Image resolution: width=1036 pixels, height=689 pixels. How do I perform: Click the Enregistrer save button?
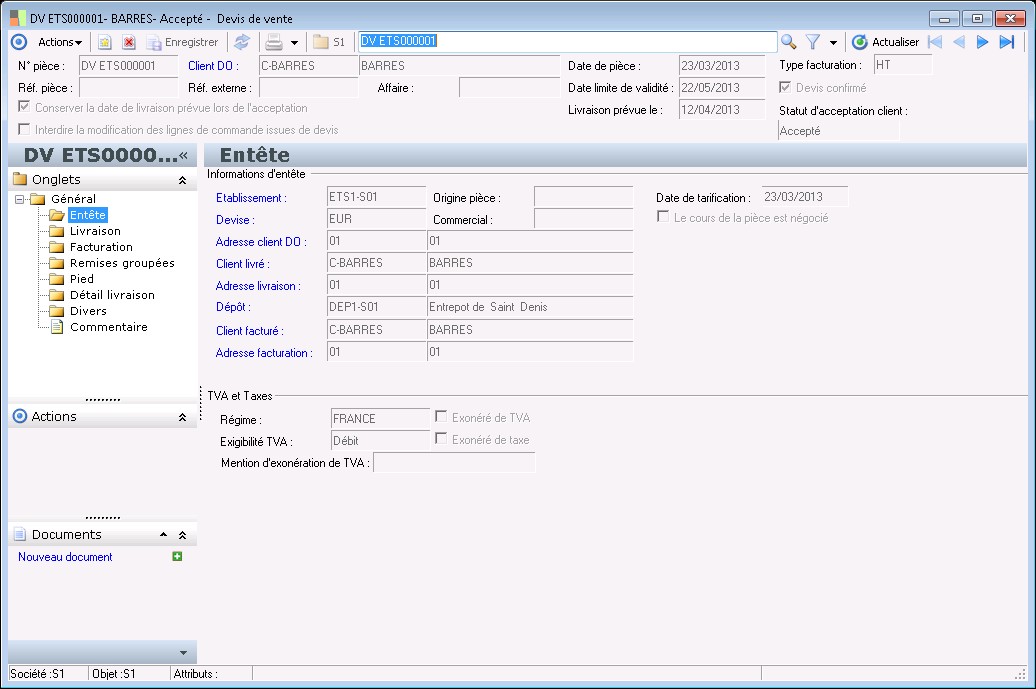182,42
